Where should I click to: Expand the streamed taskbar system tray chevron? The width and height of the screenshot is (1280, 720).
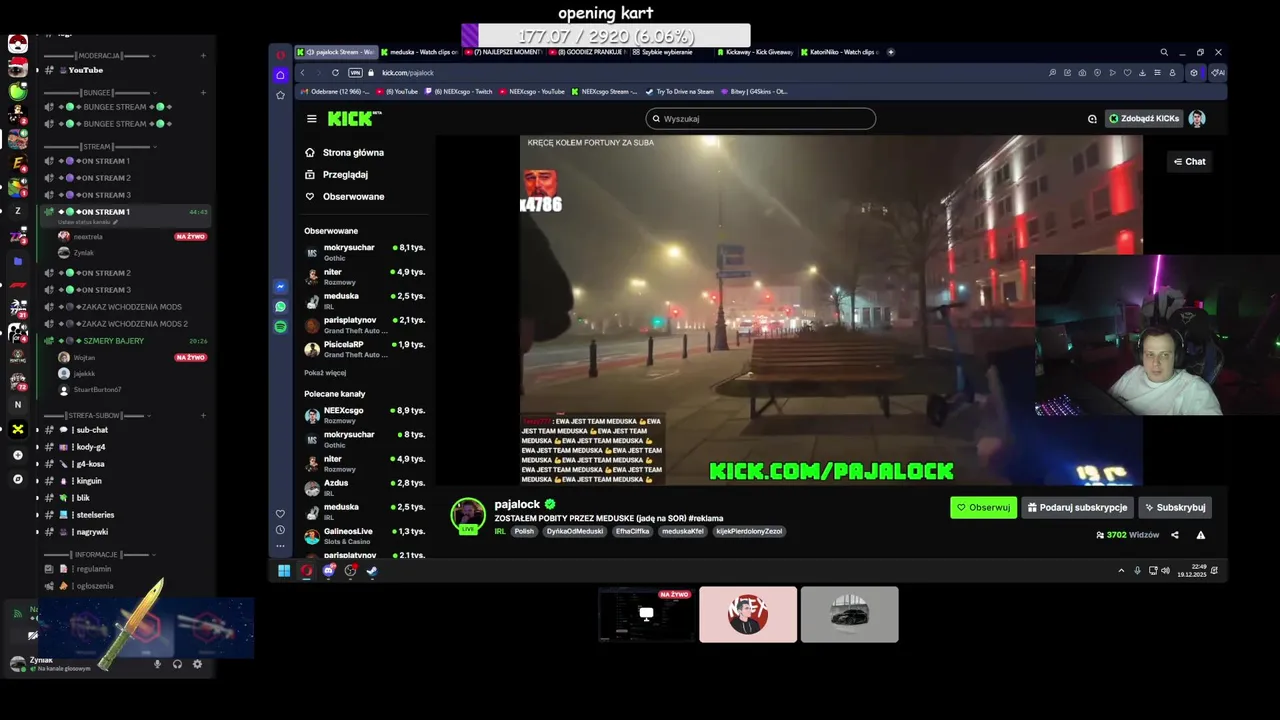pos(1121,571)
